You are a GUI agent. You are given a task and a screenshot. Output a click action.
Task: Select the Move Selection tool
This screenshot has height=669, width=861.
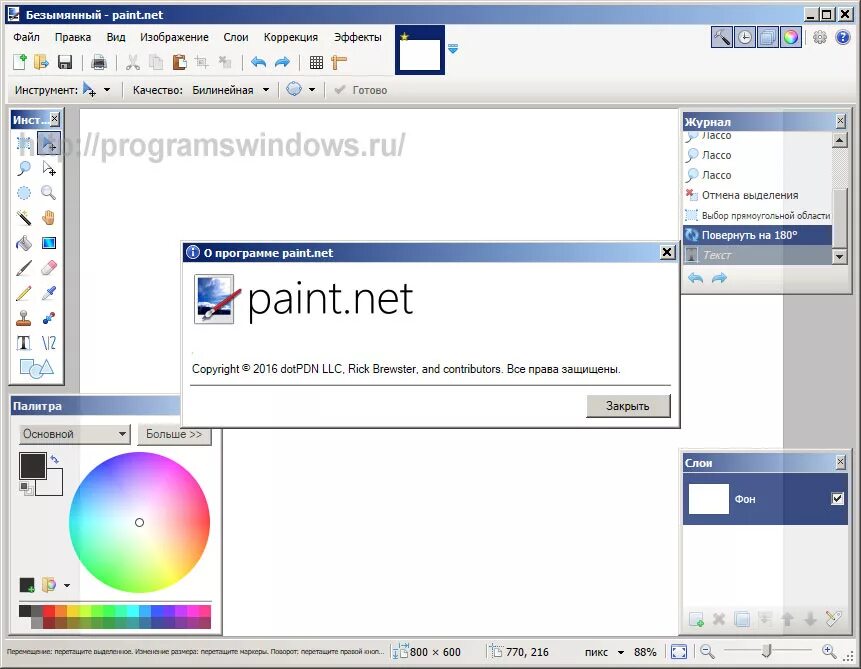(x=49, y=169)
